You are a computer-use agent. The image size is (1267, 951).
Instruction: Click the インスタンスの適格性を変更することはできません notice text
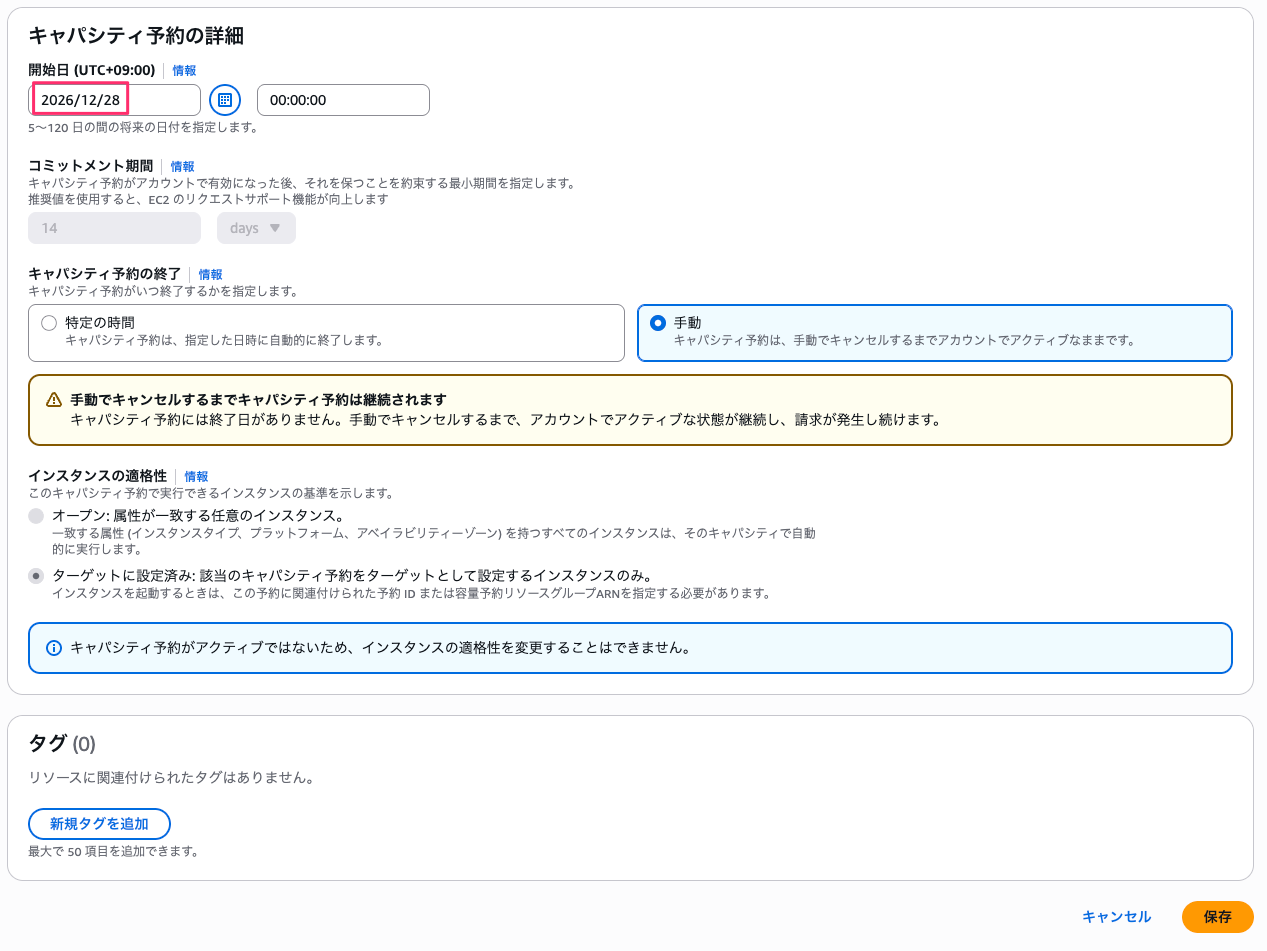(x=380, y=648)
